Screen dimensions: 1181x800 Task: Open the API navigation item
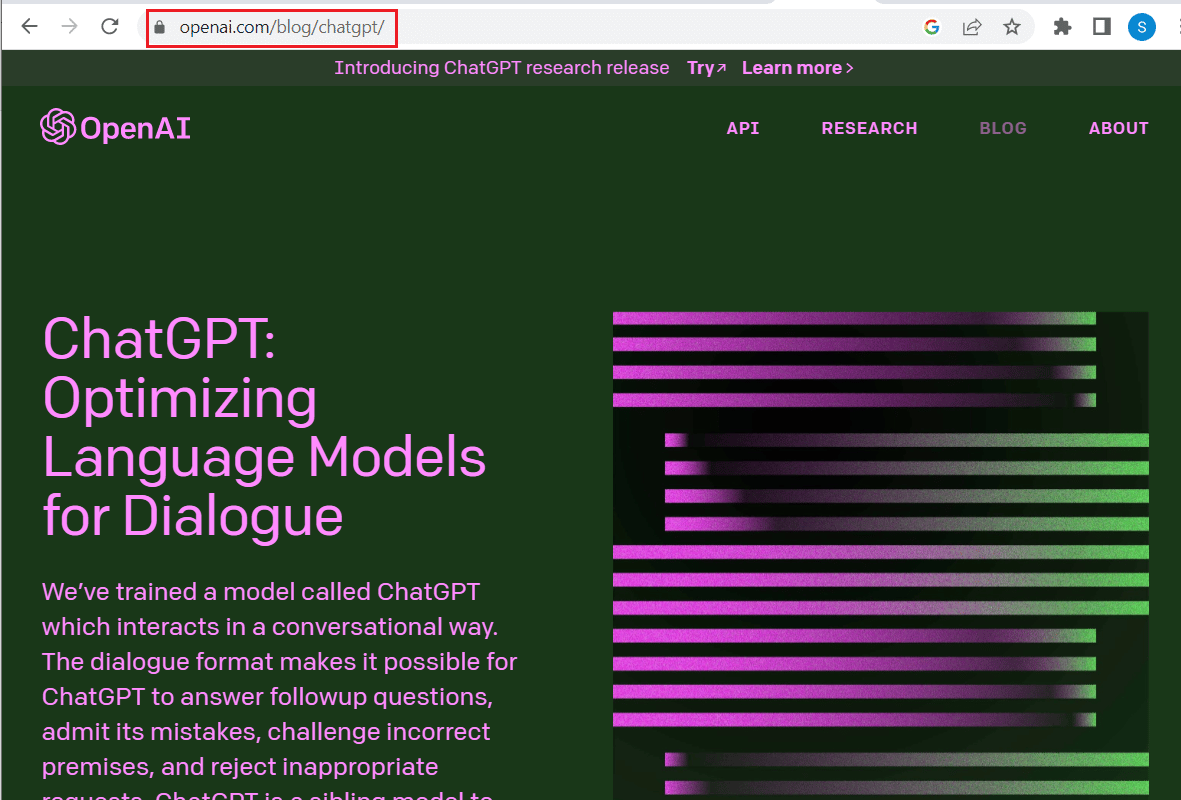coord(743,128)
